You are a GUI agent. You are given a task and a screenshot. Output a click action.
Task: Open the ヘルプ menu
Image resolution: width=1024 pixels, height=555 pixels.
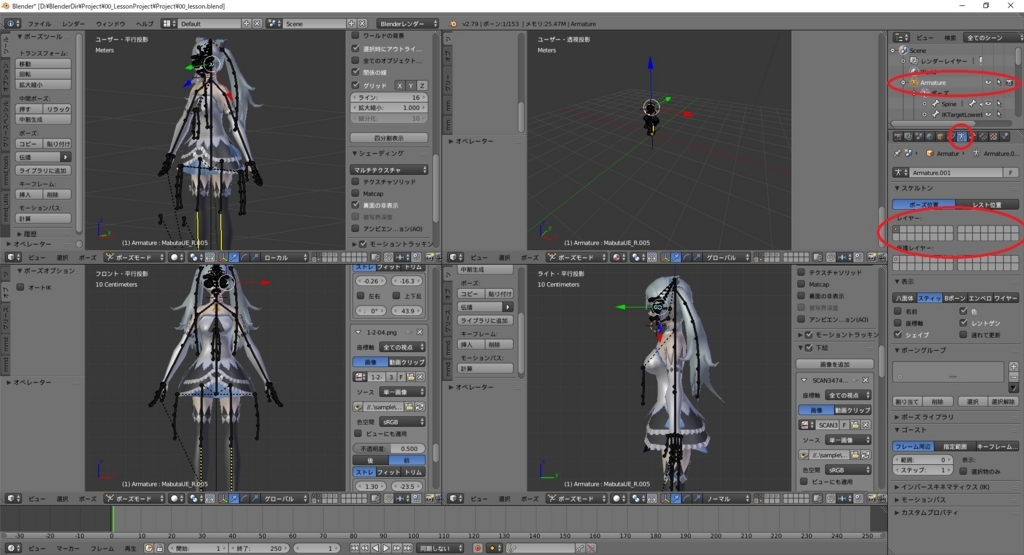(144, 24)
